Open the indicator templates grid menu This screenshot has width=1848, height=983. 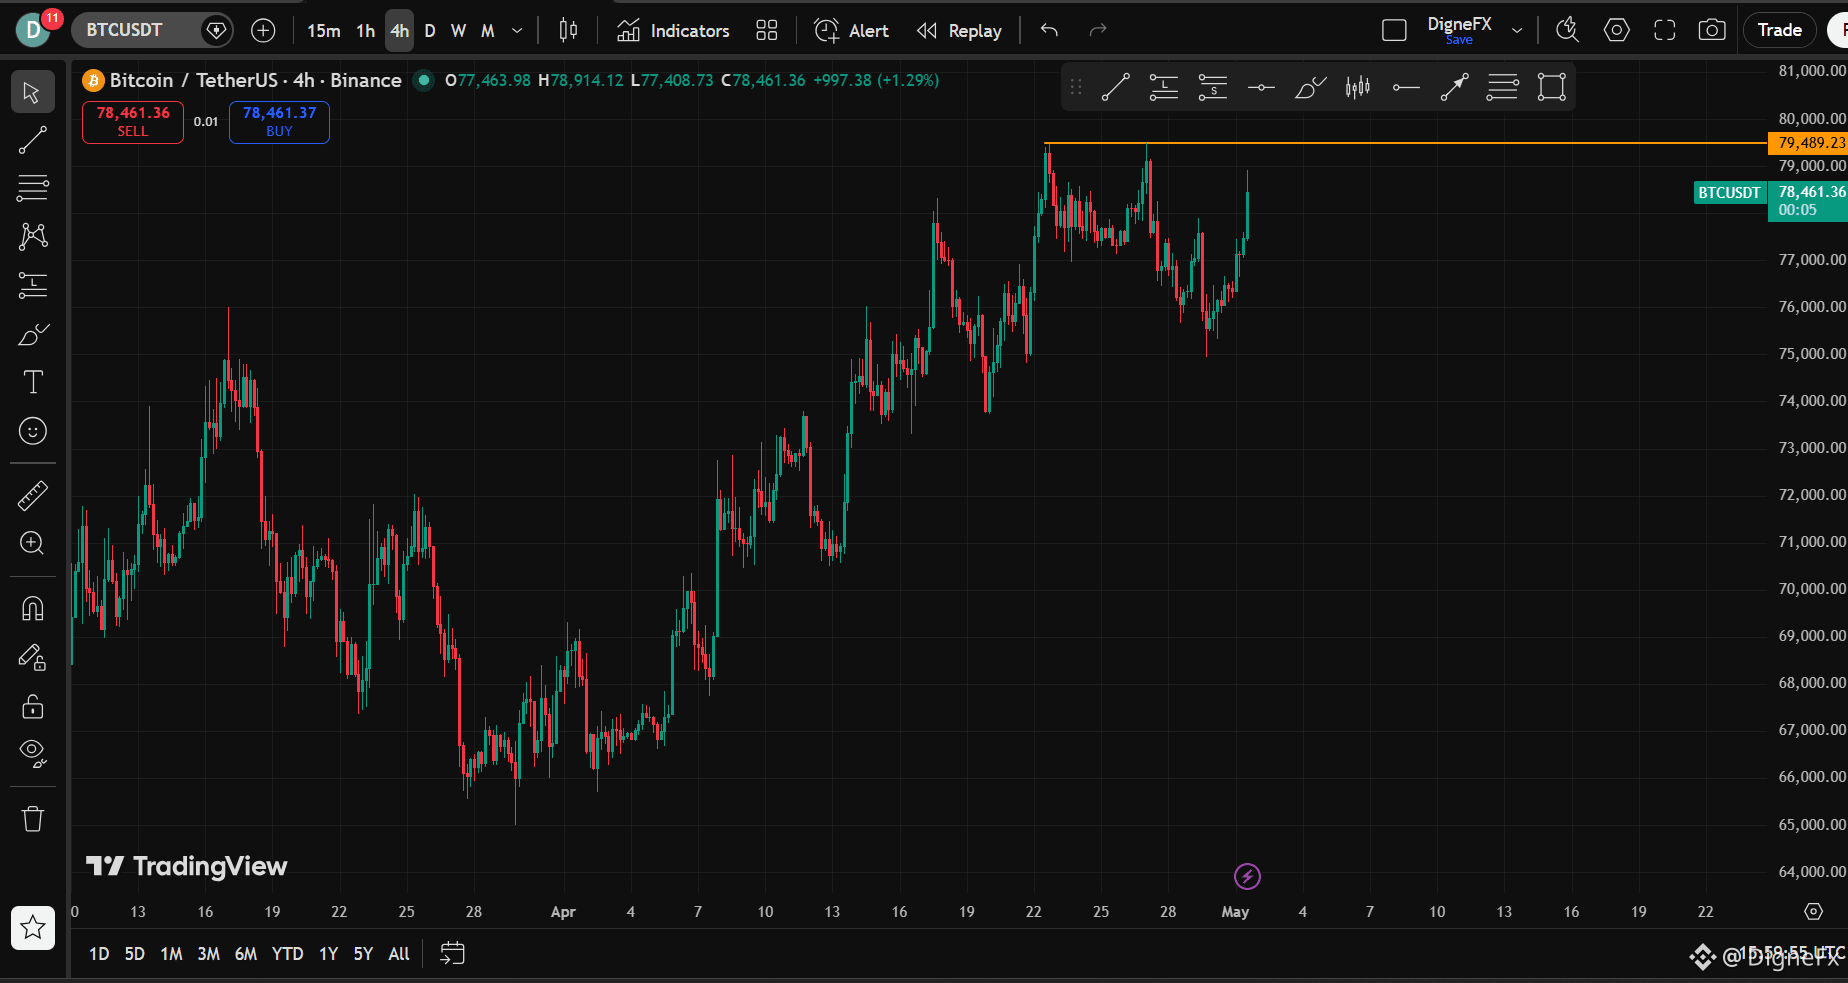(x=767, y=31)
